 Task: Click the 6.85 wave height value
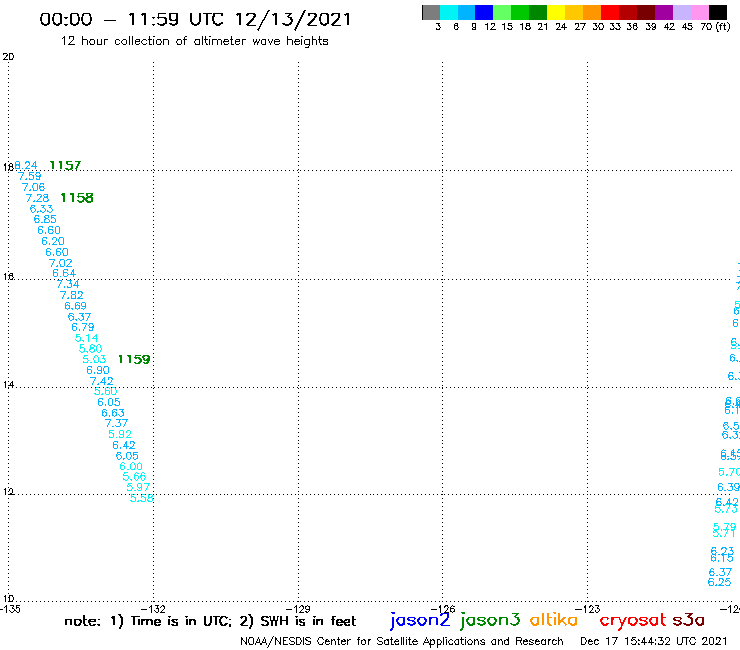45,219
